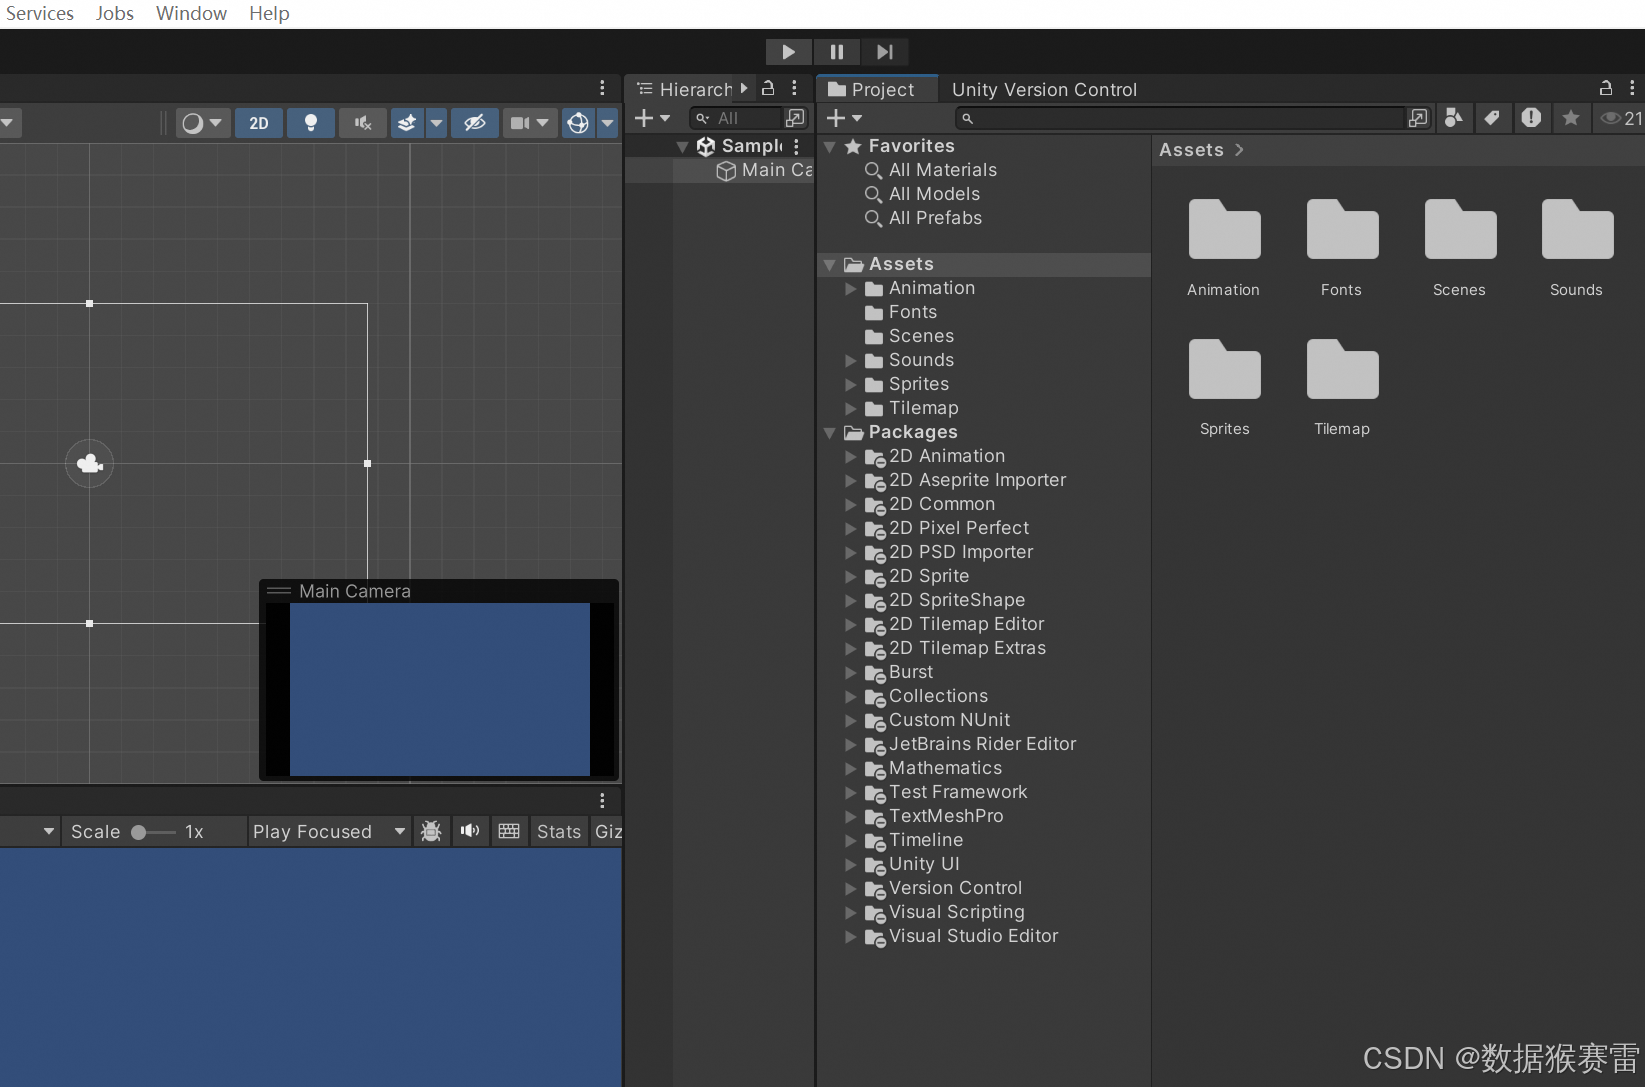1645x1087 pixels.
Task: Select the Hierarchy tab
Action: click(686, 89)
